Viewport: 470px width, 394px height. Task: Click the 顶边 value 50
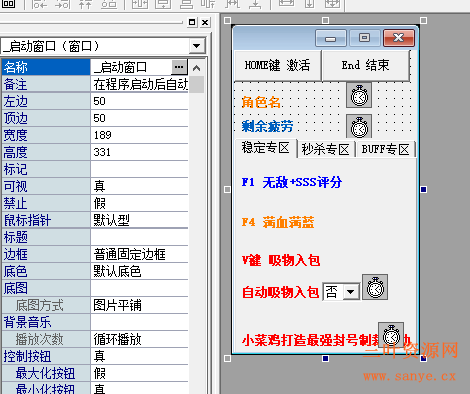[x=139, y=118]
